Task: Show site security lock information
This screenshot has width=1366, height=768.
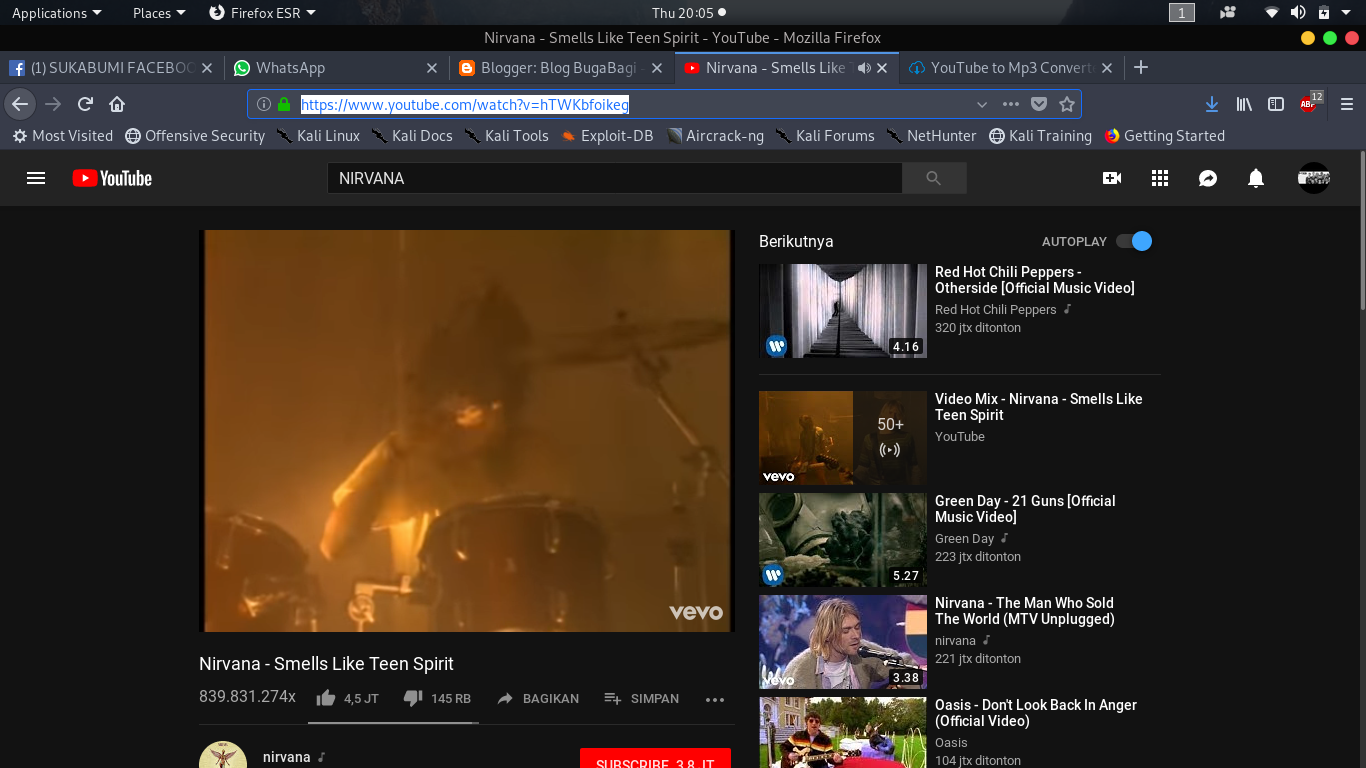Action: [x=284, y=104]
